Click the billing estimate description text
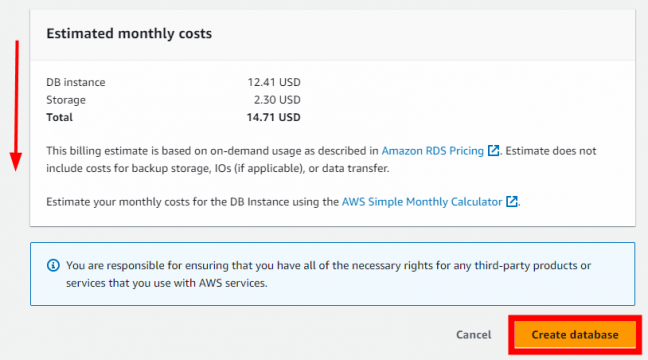The height and width of the screenshot is (360, 648). [x=321, y=160]
